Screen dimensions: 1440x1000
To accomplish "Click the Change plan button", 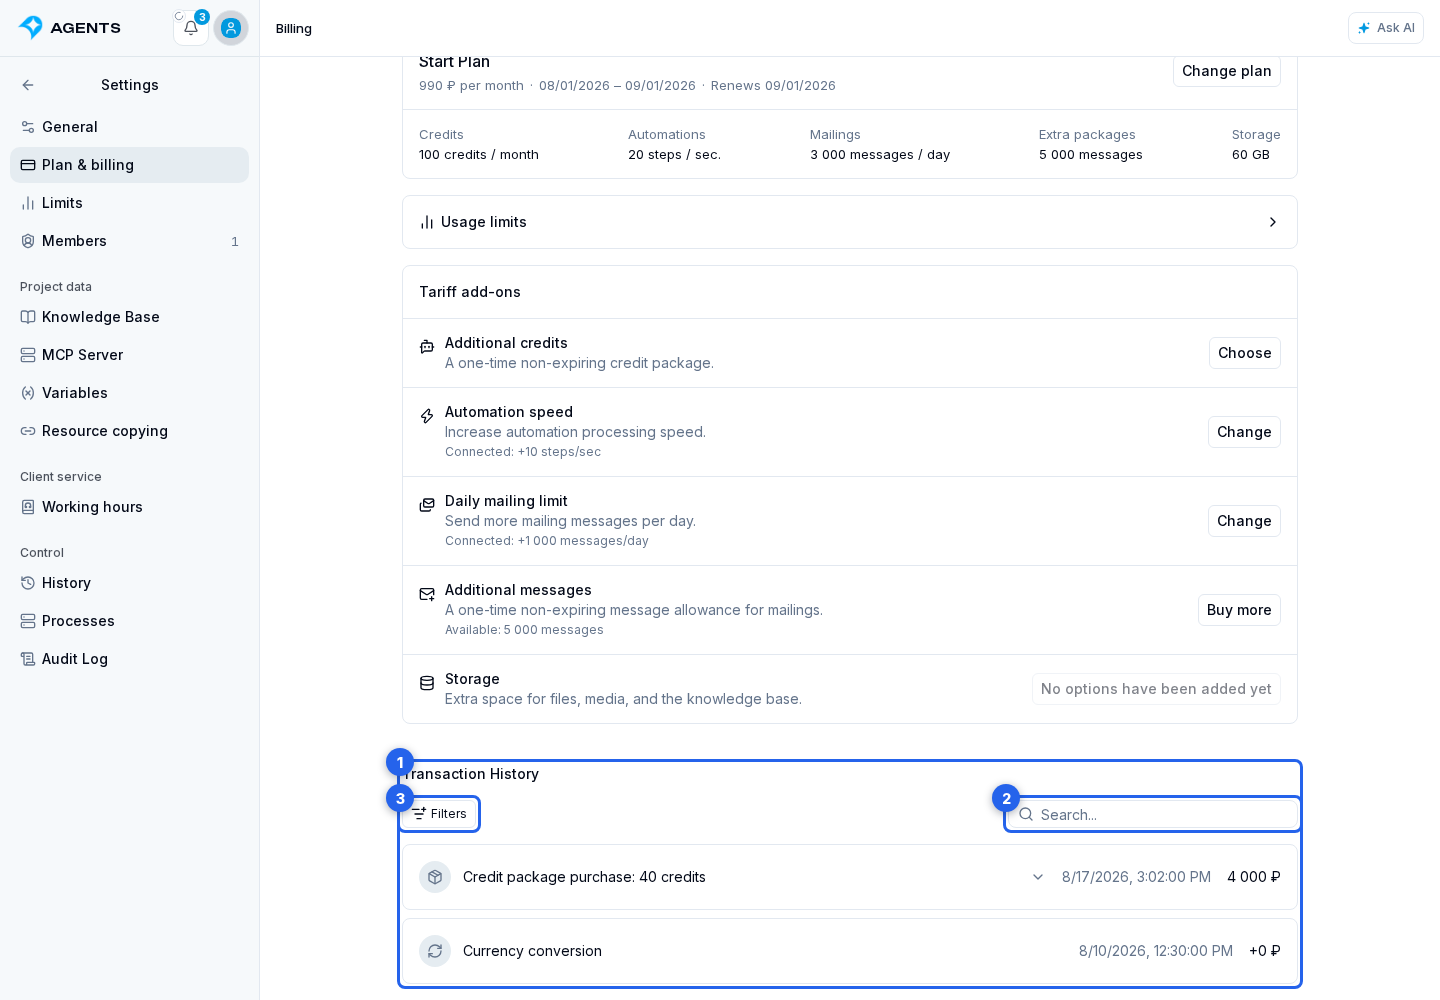I will tap(1226, 71).
